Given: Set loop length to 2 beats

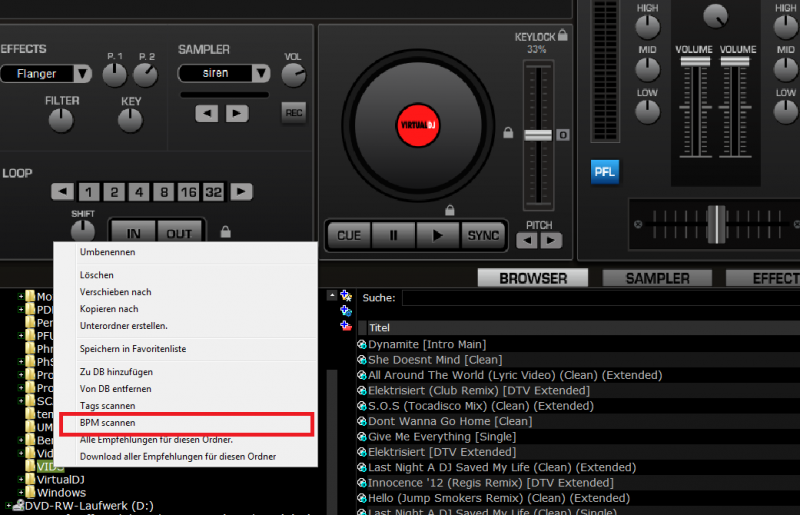Looking at the screenshot, I should (114, 192).
